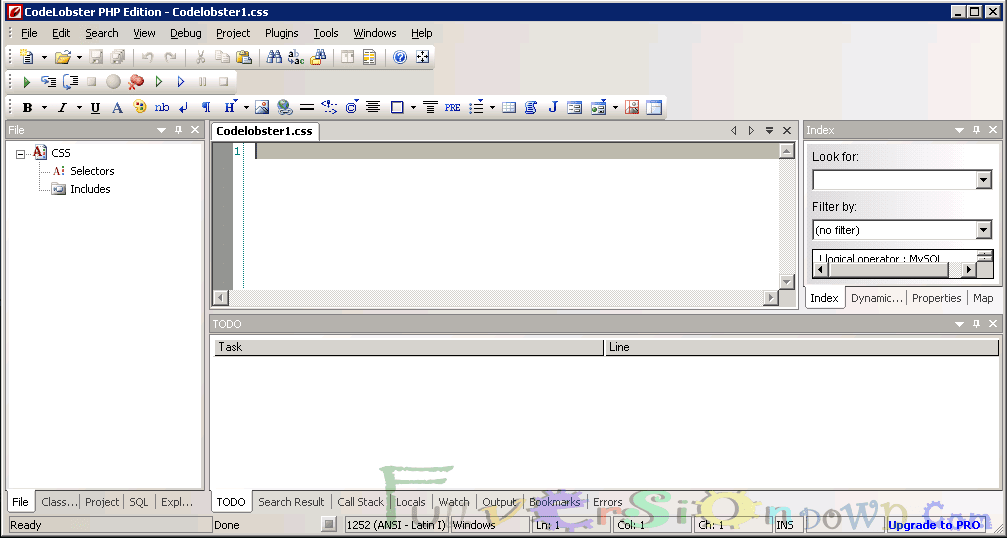Image resolution: width=1007 pixels, height=538 pixels.
Task: Click the Underline formatting icon
Action: click(95, 108)
